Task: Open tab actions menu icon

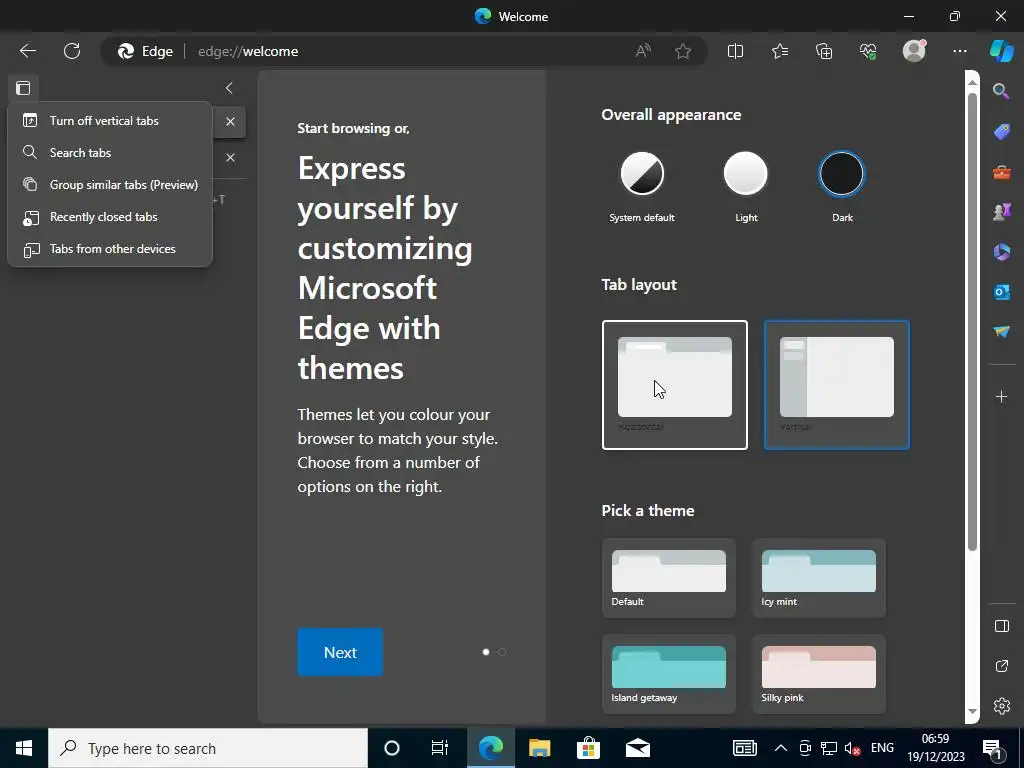Action: point(23,88)
